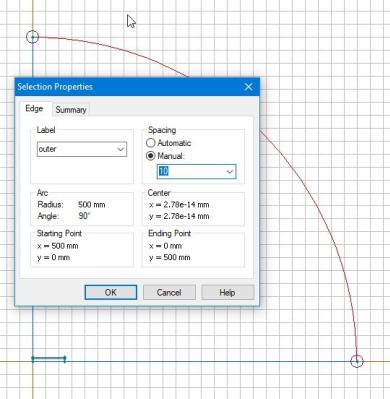Viewport: 390px width, 399px height.
Task: Select the circled vertex at arc's lower end
Action: tap(357, 361)
